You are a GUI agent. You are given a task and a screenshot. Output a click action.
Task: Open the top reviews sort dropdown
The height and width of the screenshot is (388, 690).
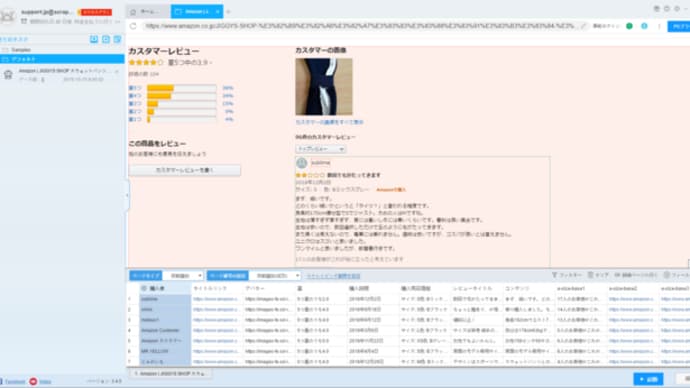click(320, 149)
